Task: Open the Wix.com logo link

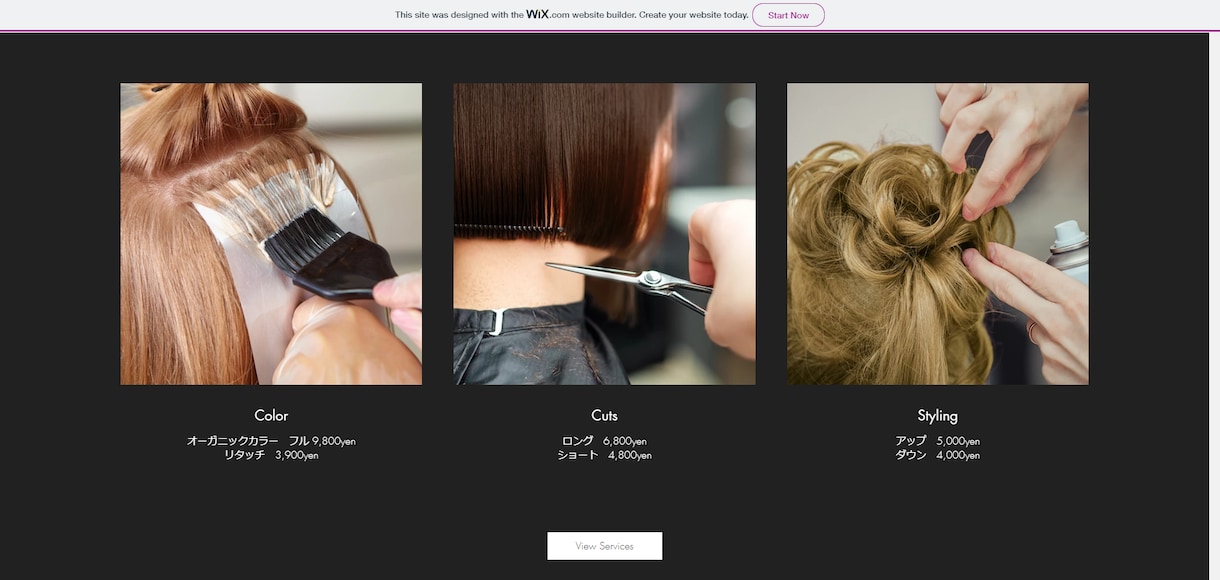Action: (548, 14)
